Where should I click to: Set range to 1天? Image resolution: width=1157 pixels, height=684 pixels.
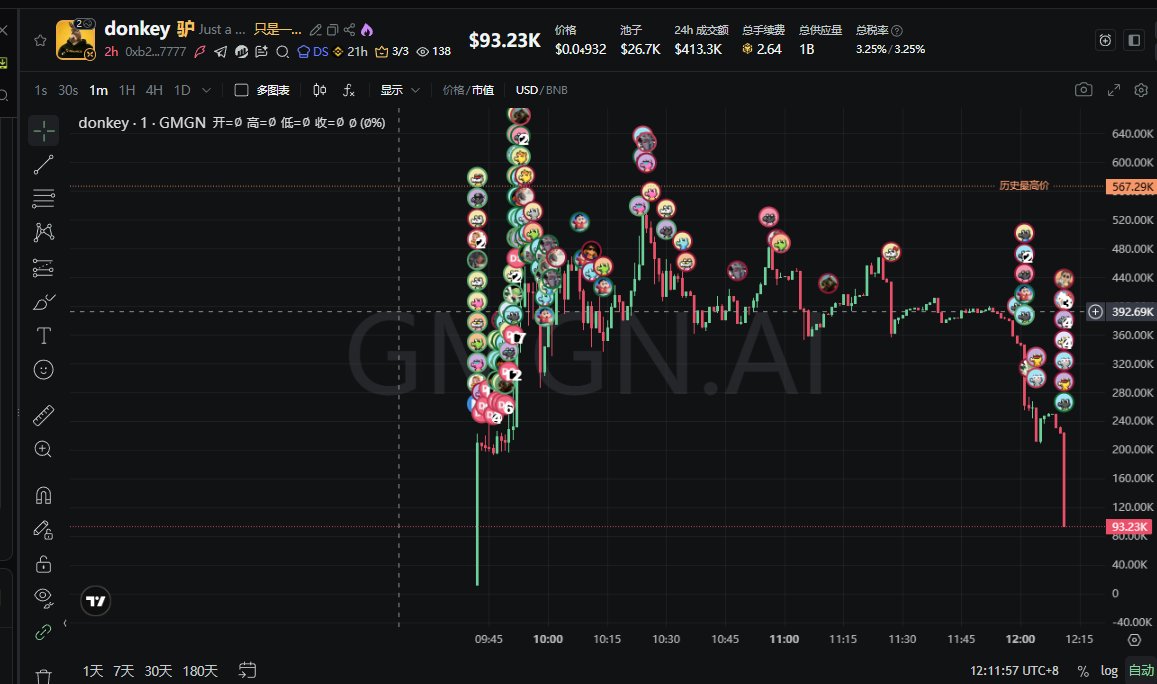point(93,671)
